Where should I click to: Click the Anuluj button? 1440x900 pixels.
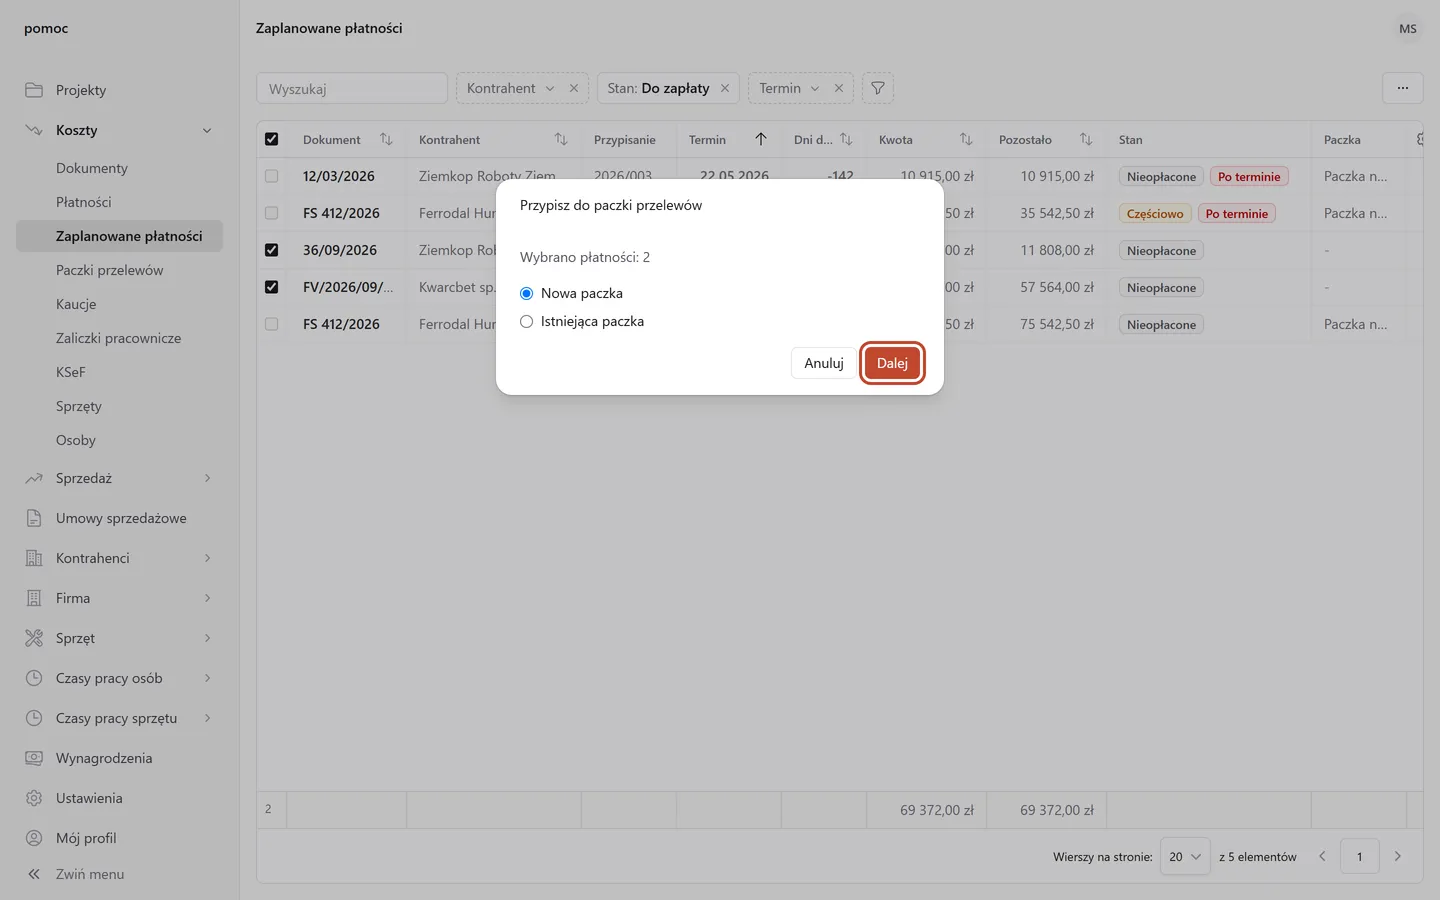pyautogui.click(x=824, y=363)
